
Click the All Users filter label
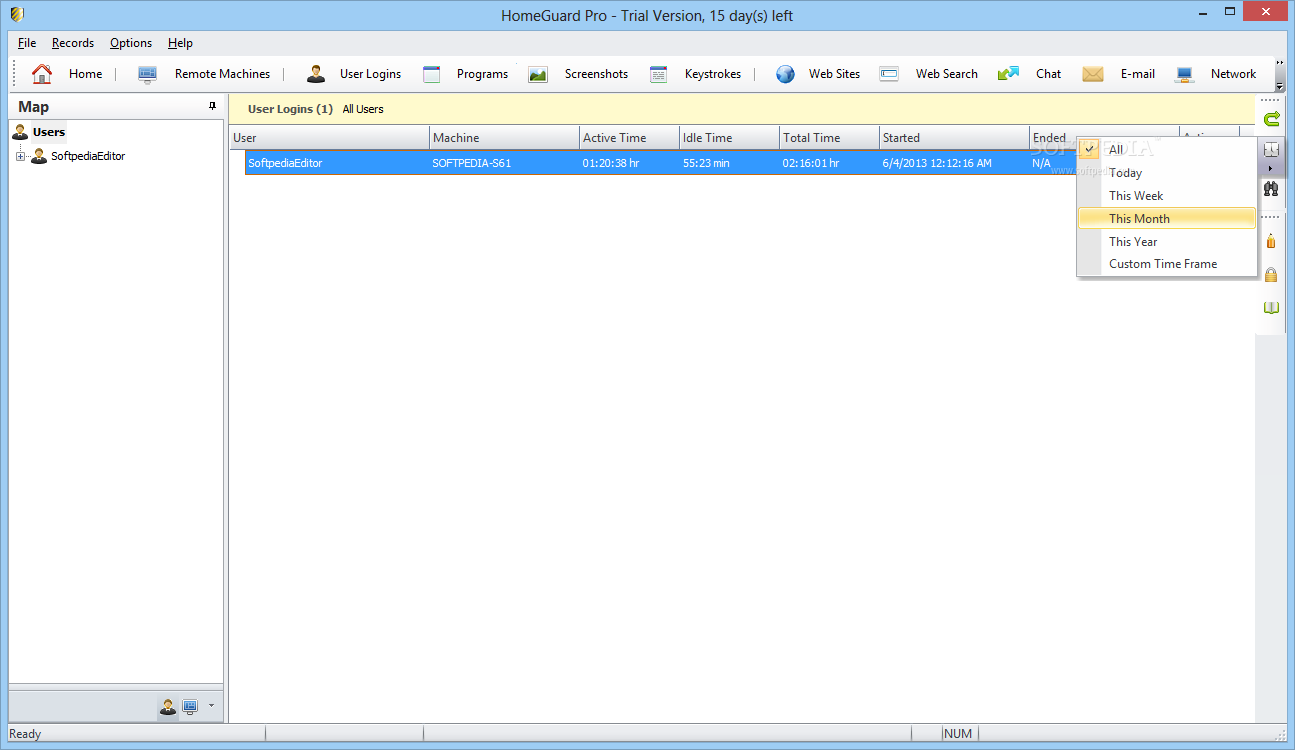point(363,109)
